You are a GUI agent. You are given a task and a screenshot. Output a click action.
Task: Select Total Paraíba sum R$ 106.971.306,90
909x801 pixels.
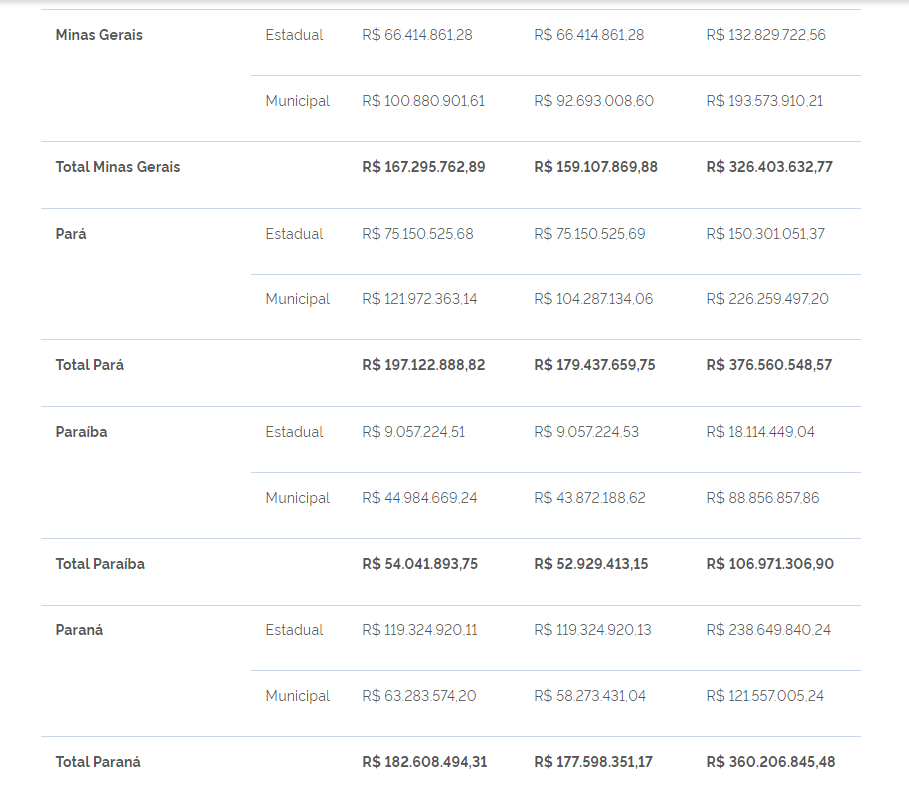770,564
